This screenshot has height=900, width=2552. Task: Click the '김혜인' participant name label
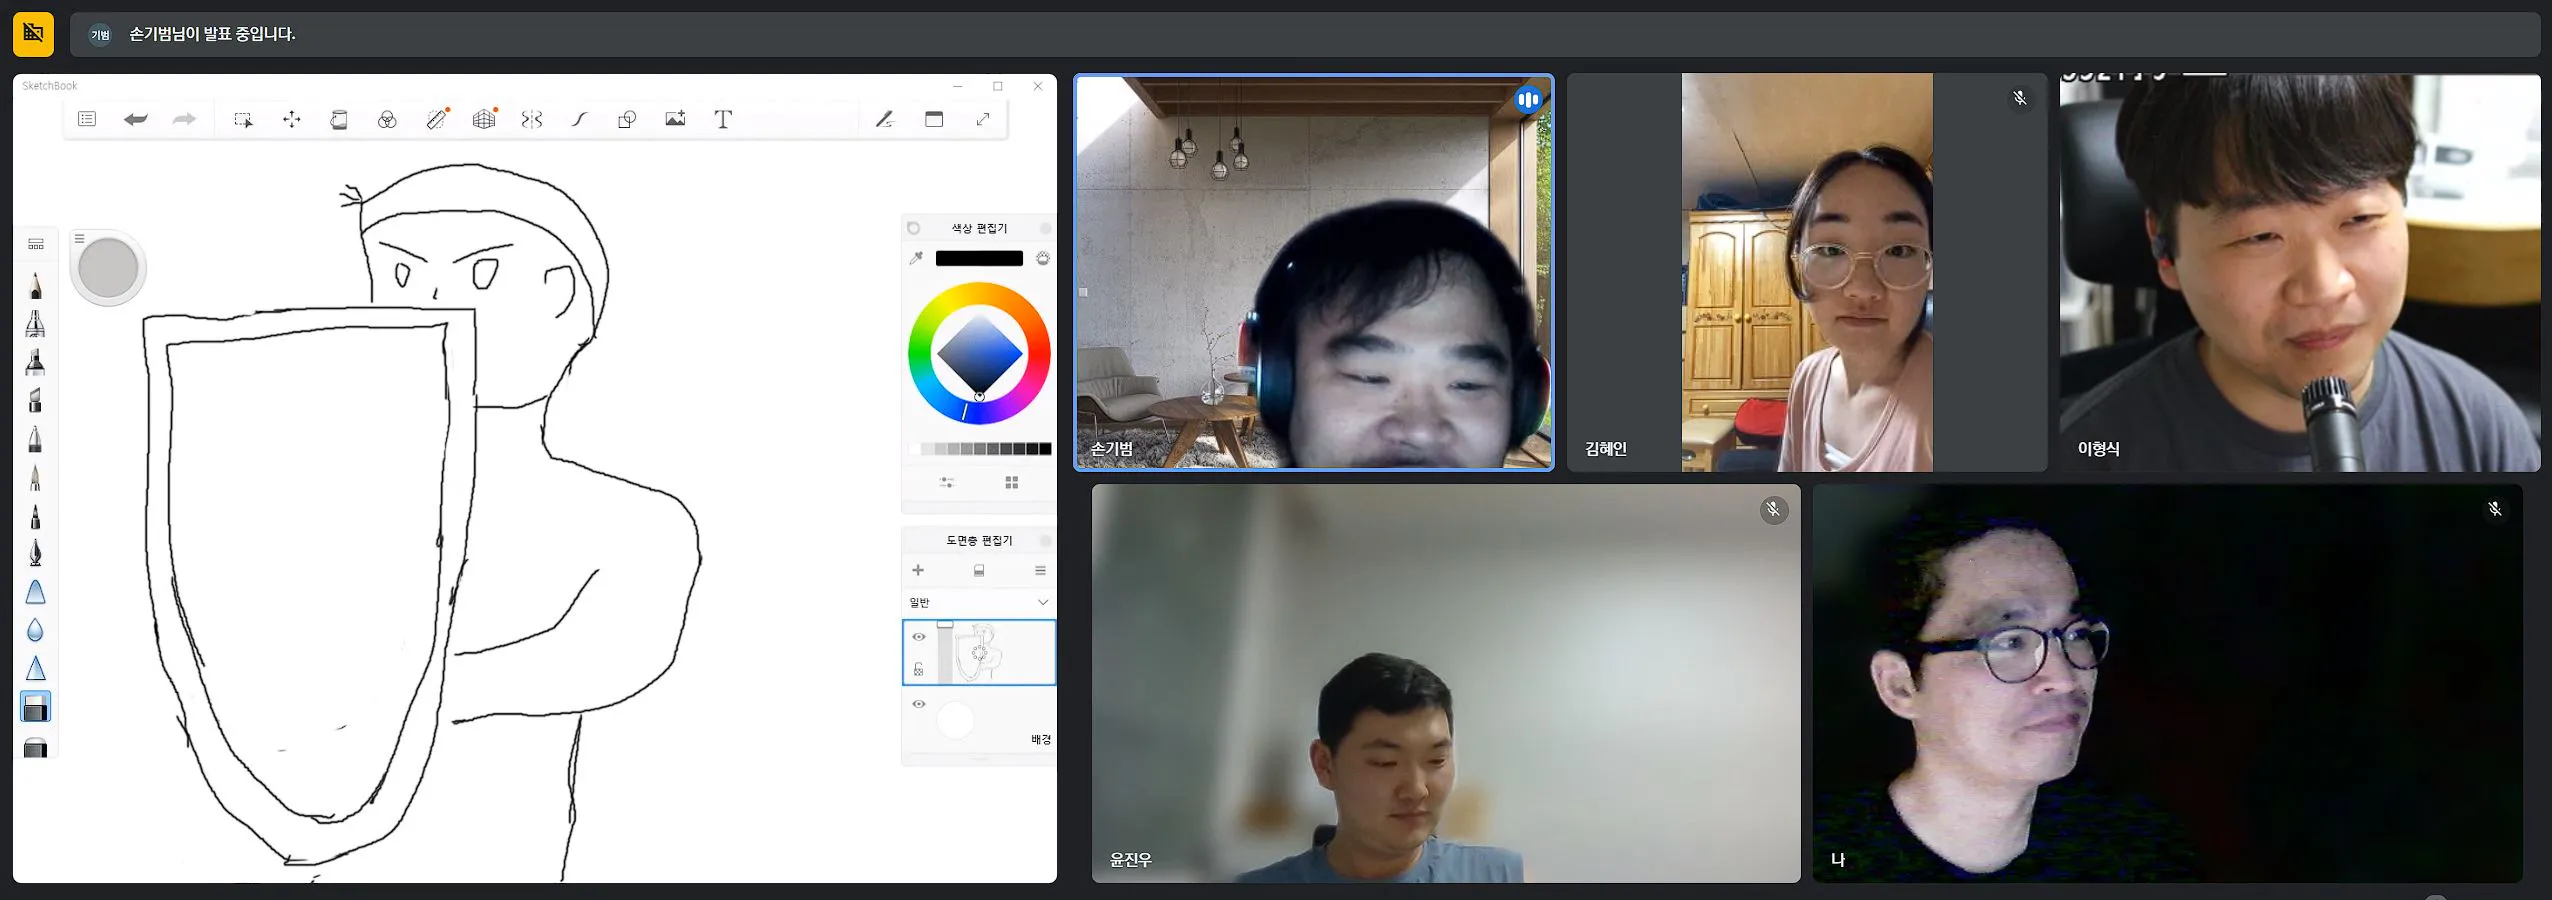tap(1606, 449)
